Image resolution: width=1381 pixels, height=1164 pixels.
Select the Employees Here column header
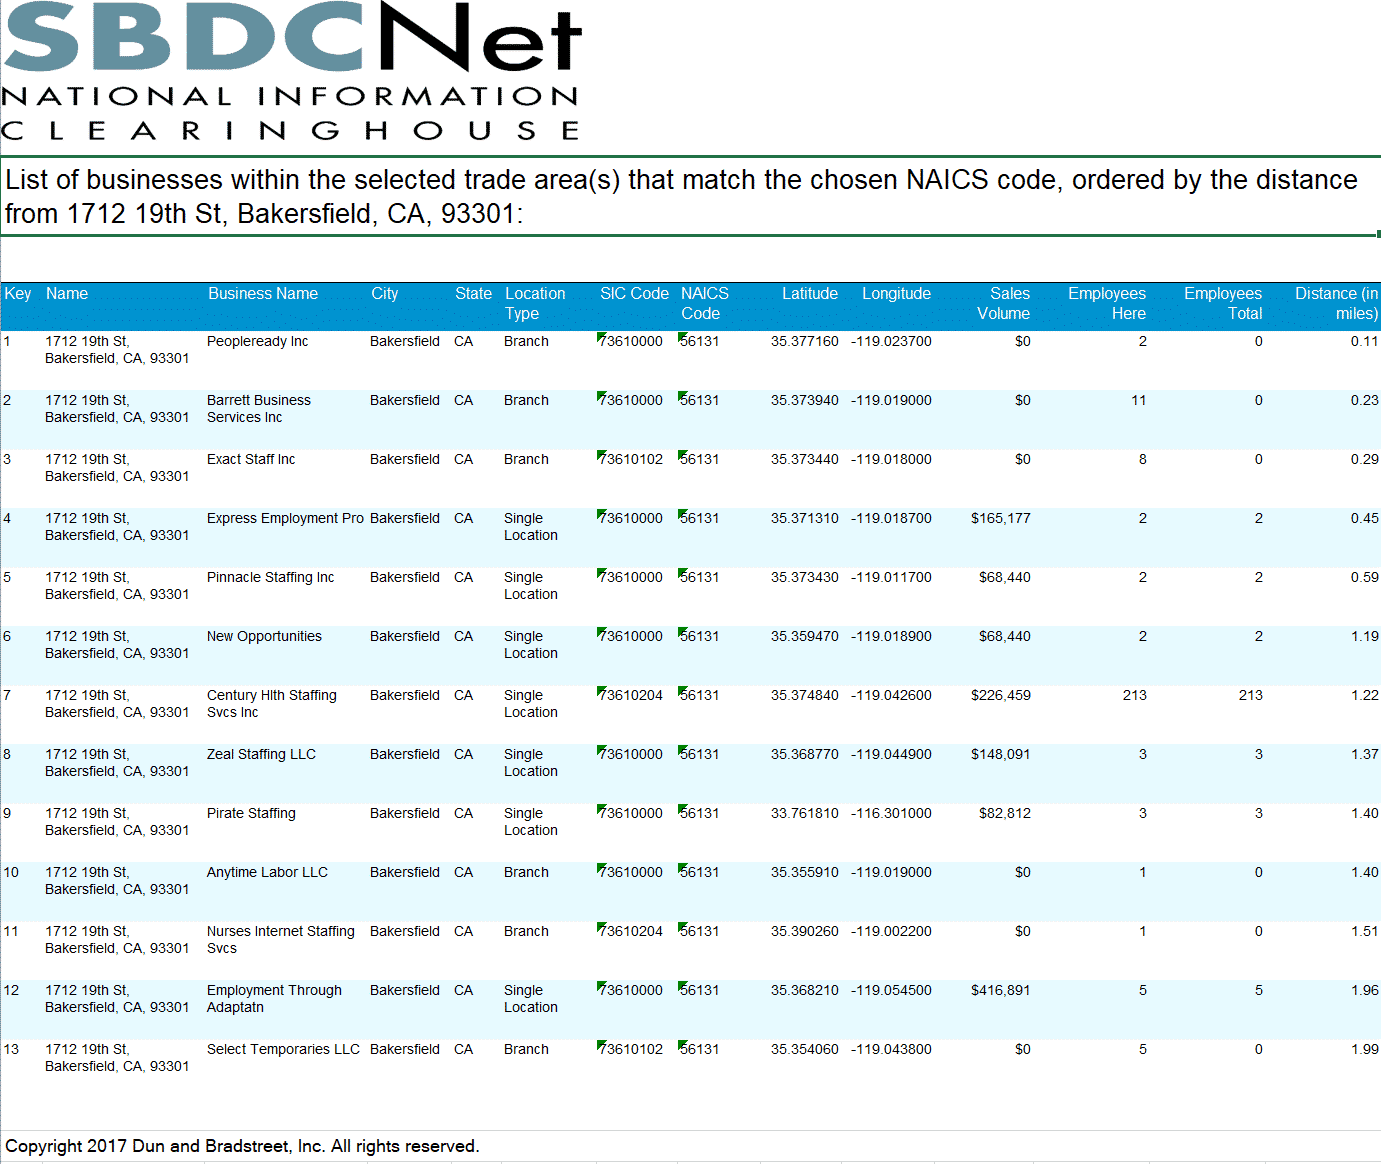[1107, 304]
